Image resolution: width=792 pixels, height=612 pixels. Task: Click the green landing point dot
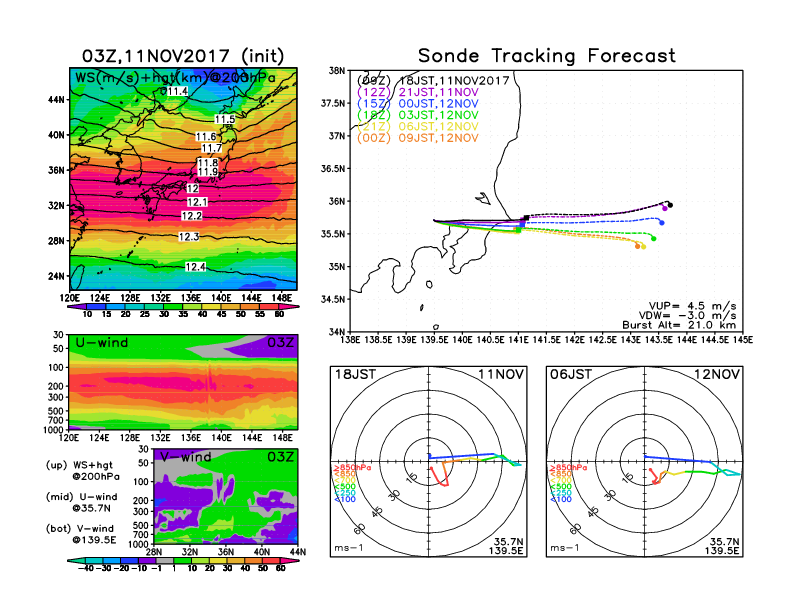(654, 238)
